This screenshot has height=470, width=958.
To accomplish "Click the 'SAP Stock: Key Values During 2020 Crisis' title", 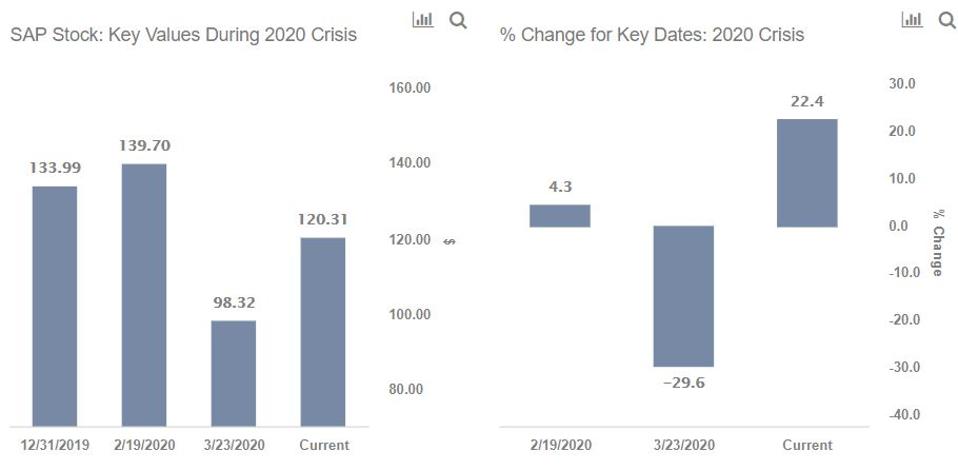I will click(x=183, y=35).
